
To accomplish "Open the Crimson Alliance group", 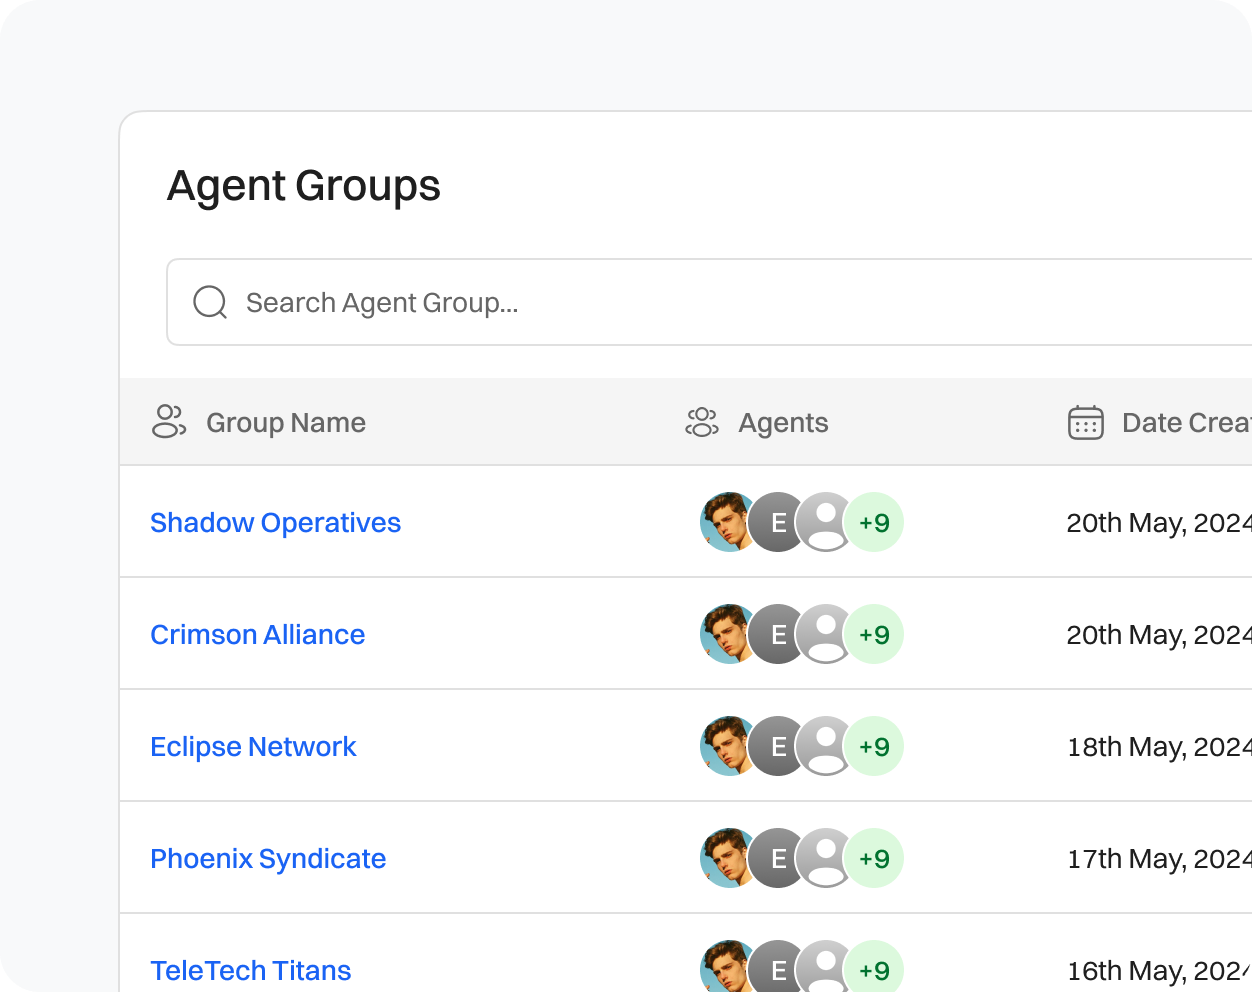I will click(257, 634).
